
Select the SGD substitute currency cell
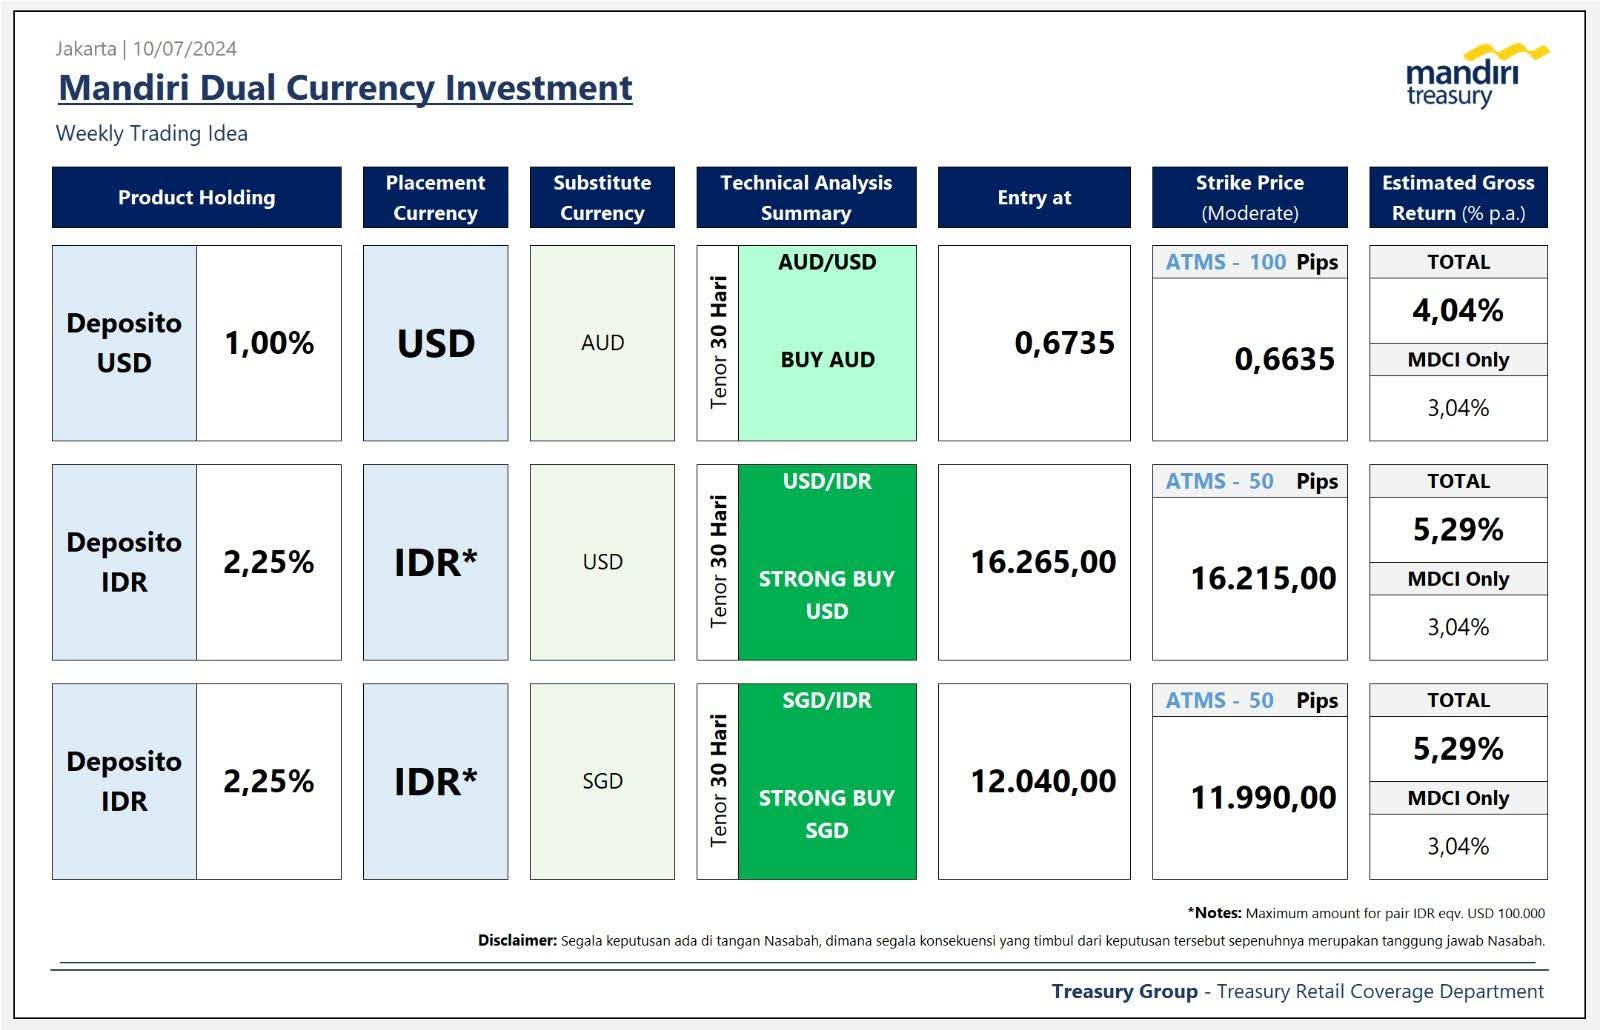click(x=603, y=782)
